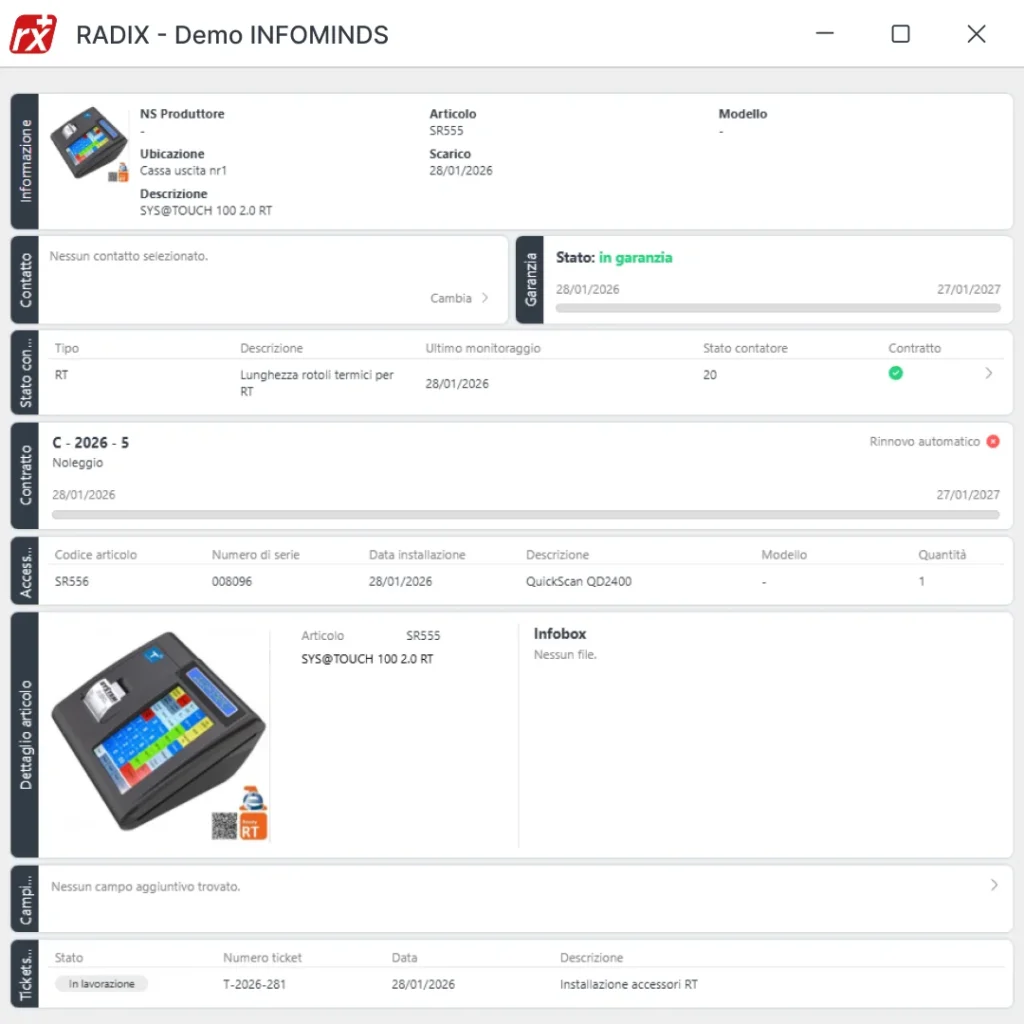Select the Garanzia side tab

[x=530, y=280]
